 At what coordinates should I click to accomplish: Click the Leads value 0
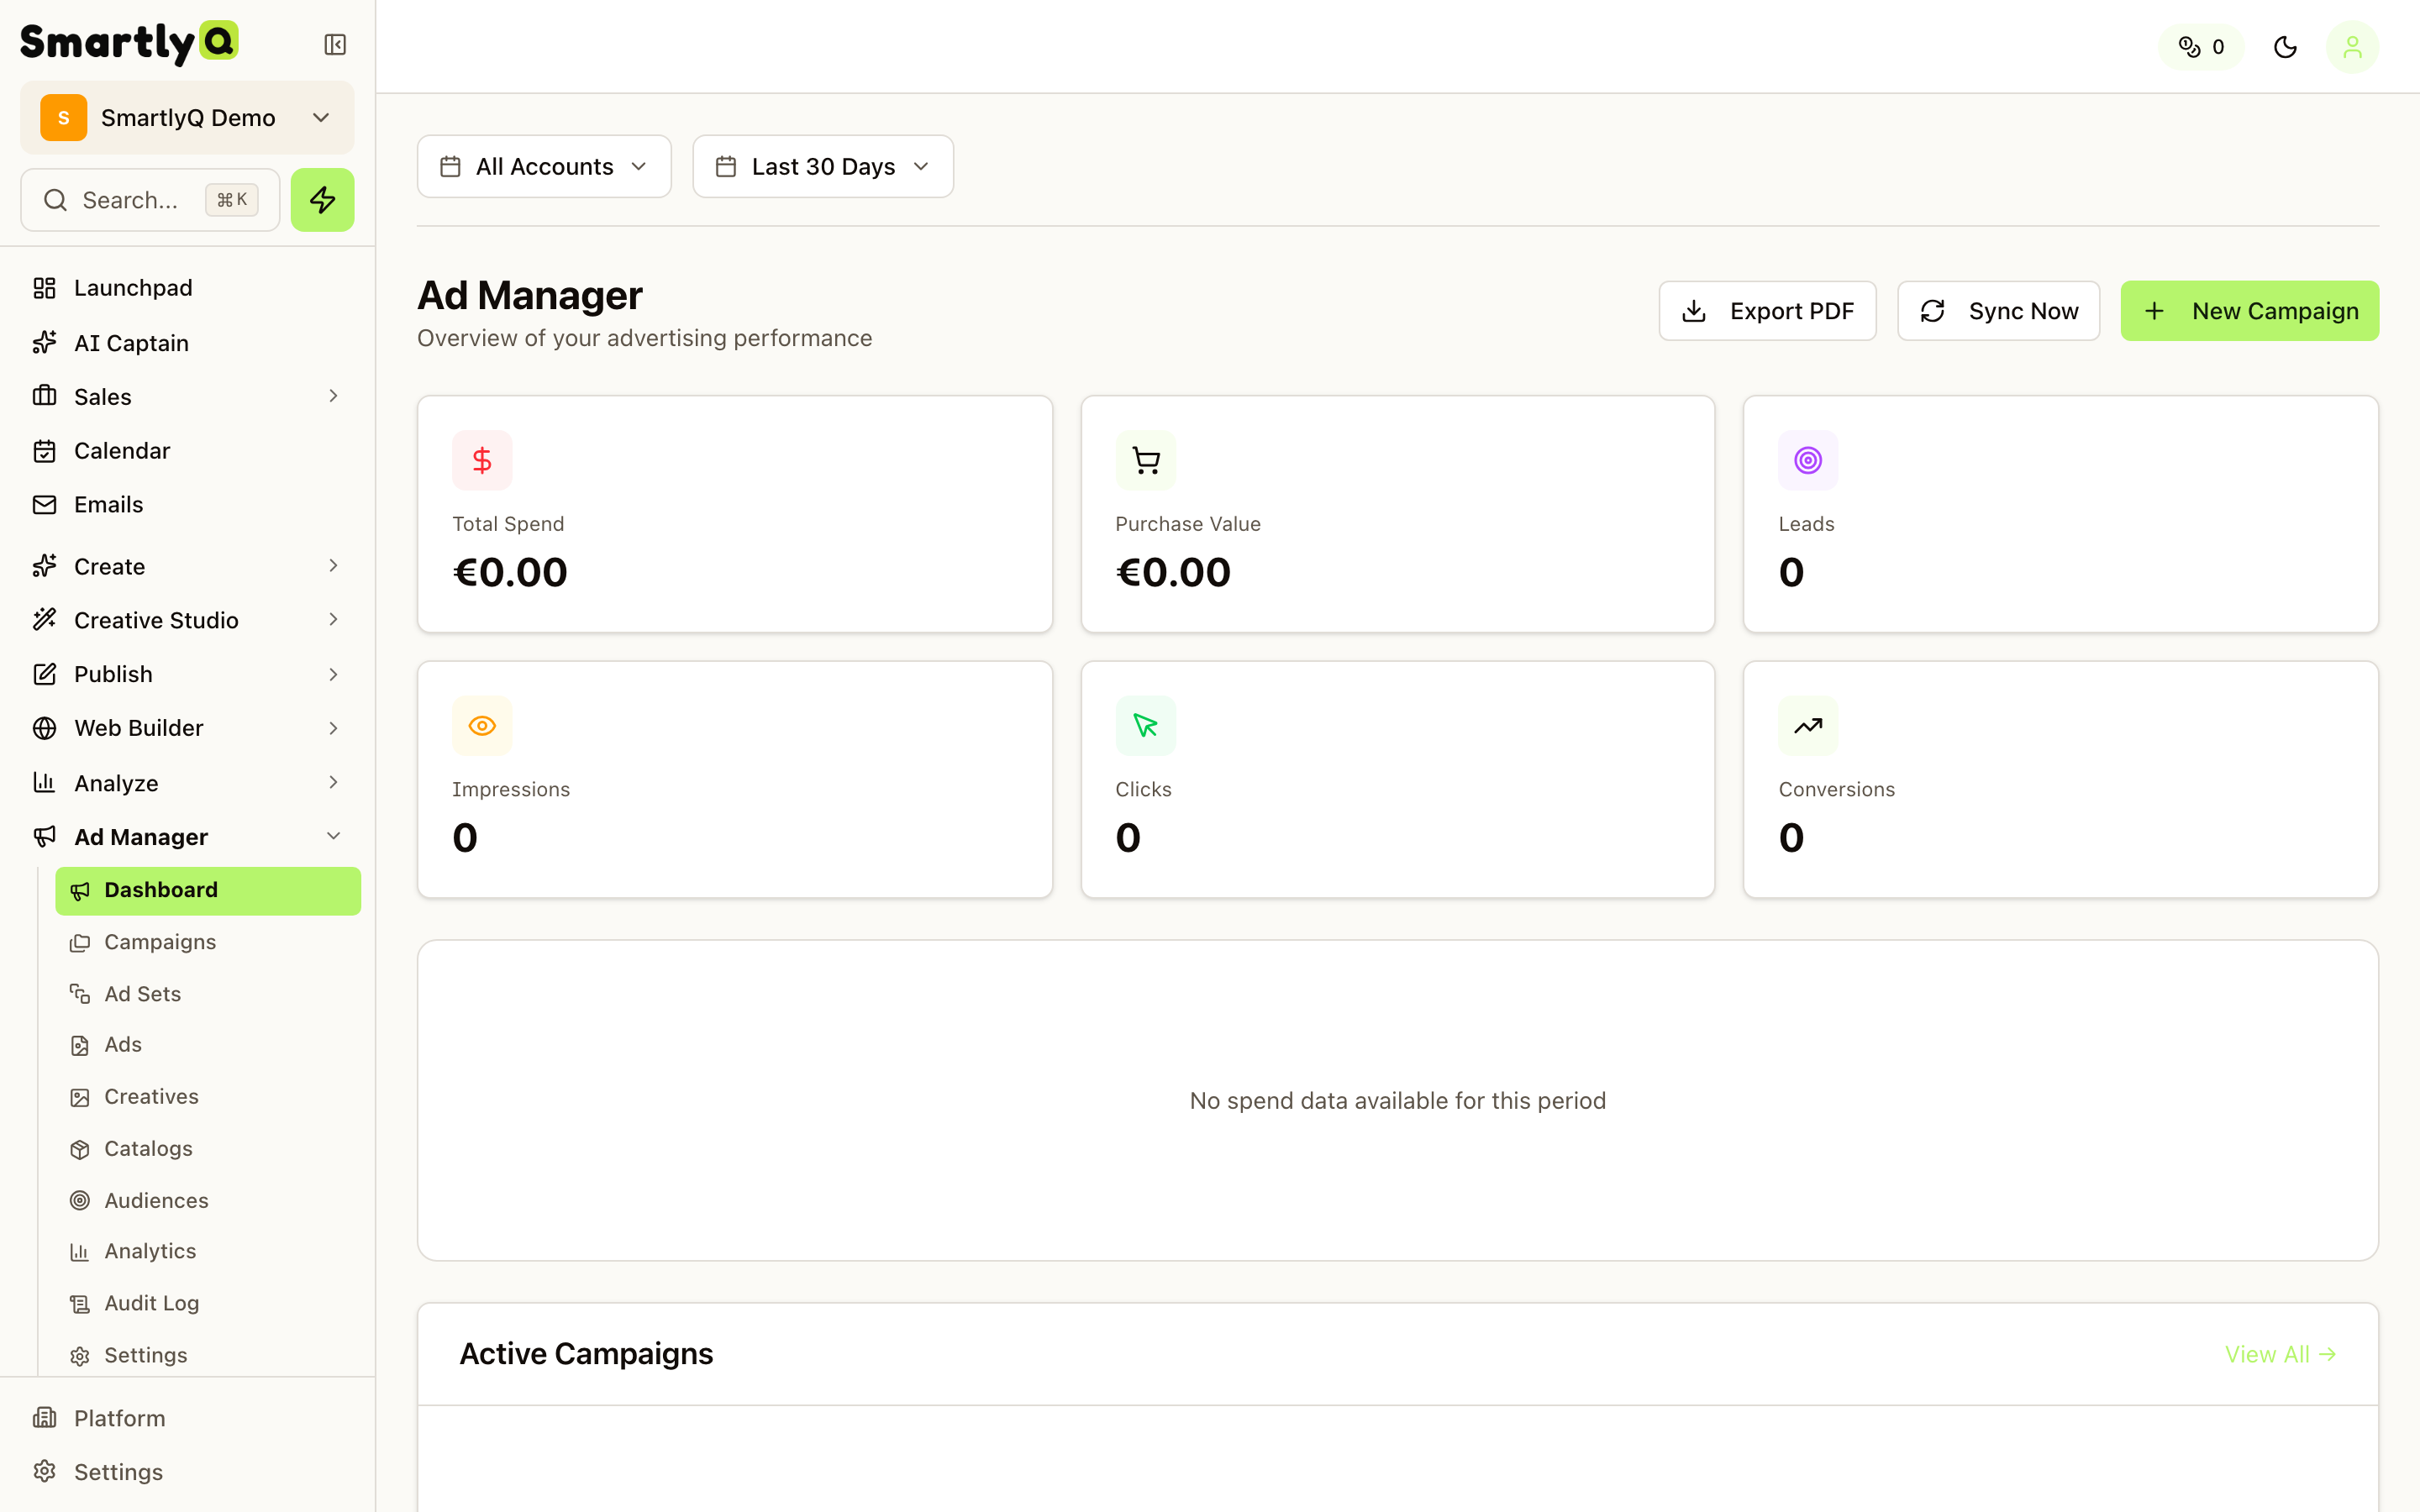(1791, 573)
